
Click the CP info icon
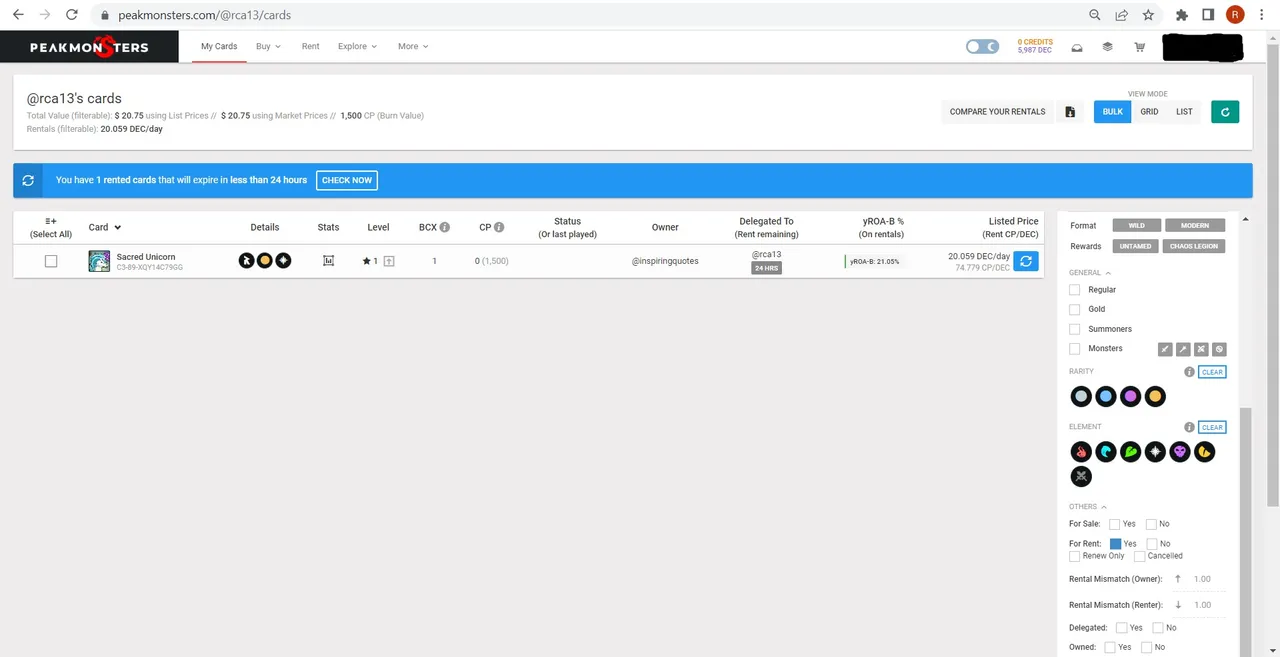499,227
